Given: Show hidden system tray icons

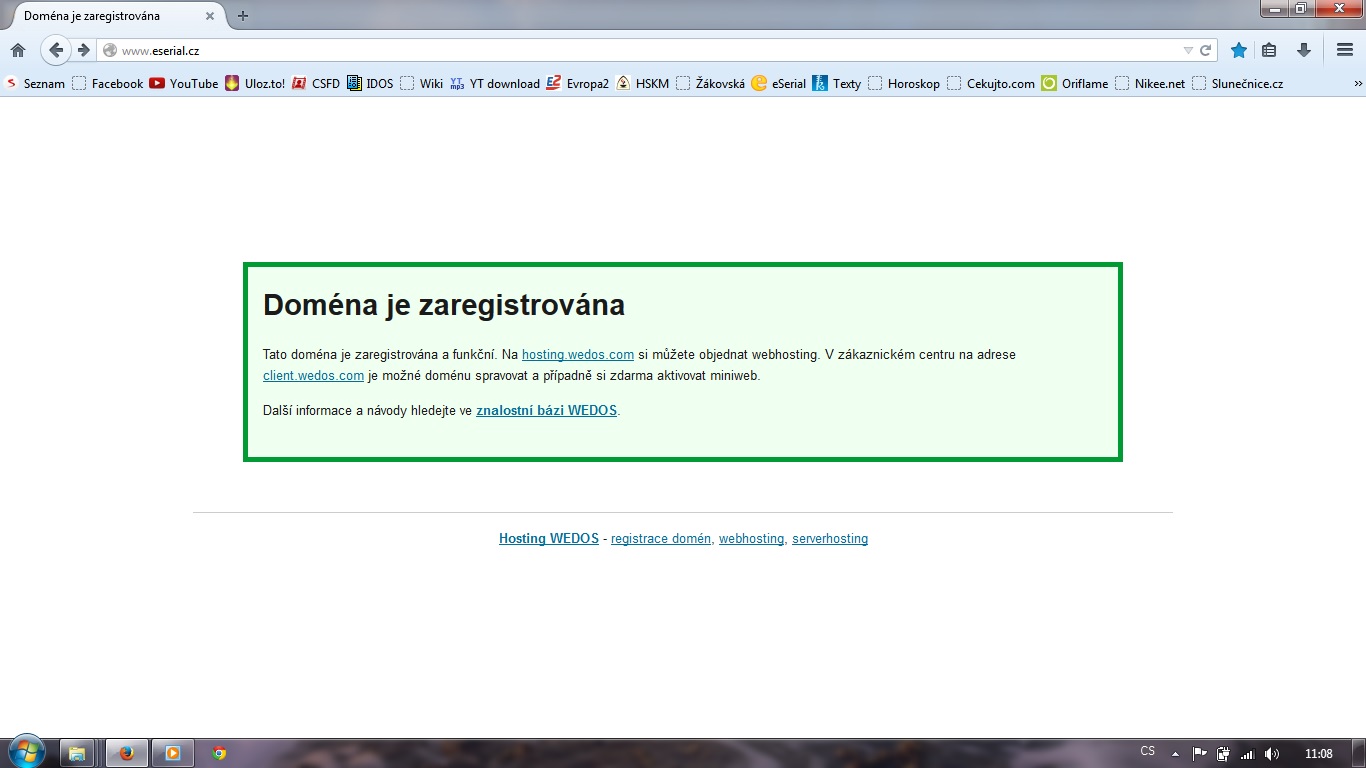Looking at the screenshot, I should [x=1176, y=754].
